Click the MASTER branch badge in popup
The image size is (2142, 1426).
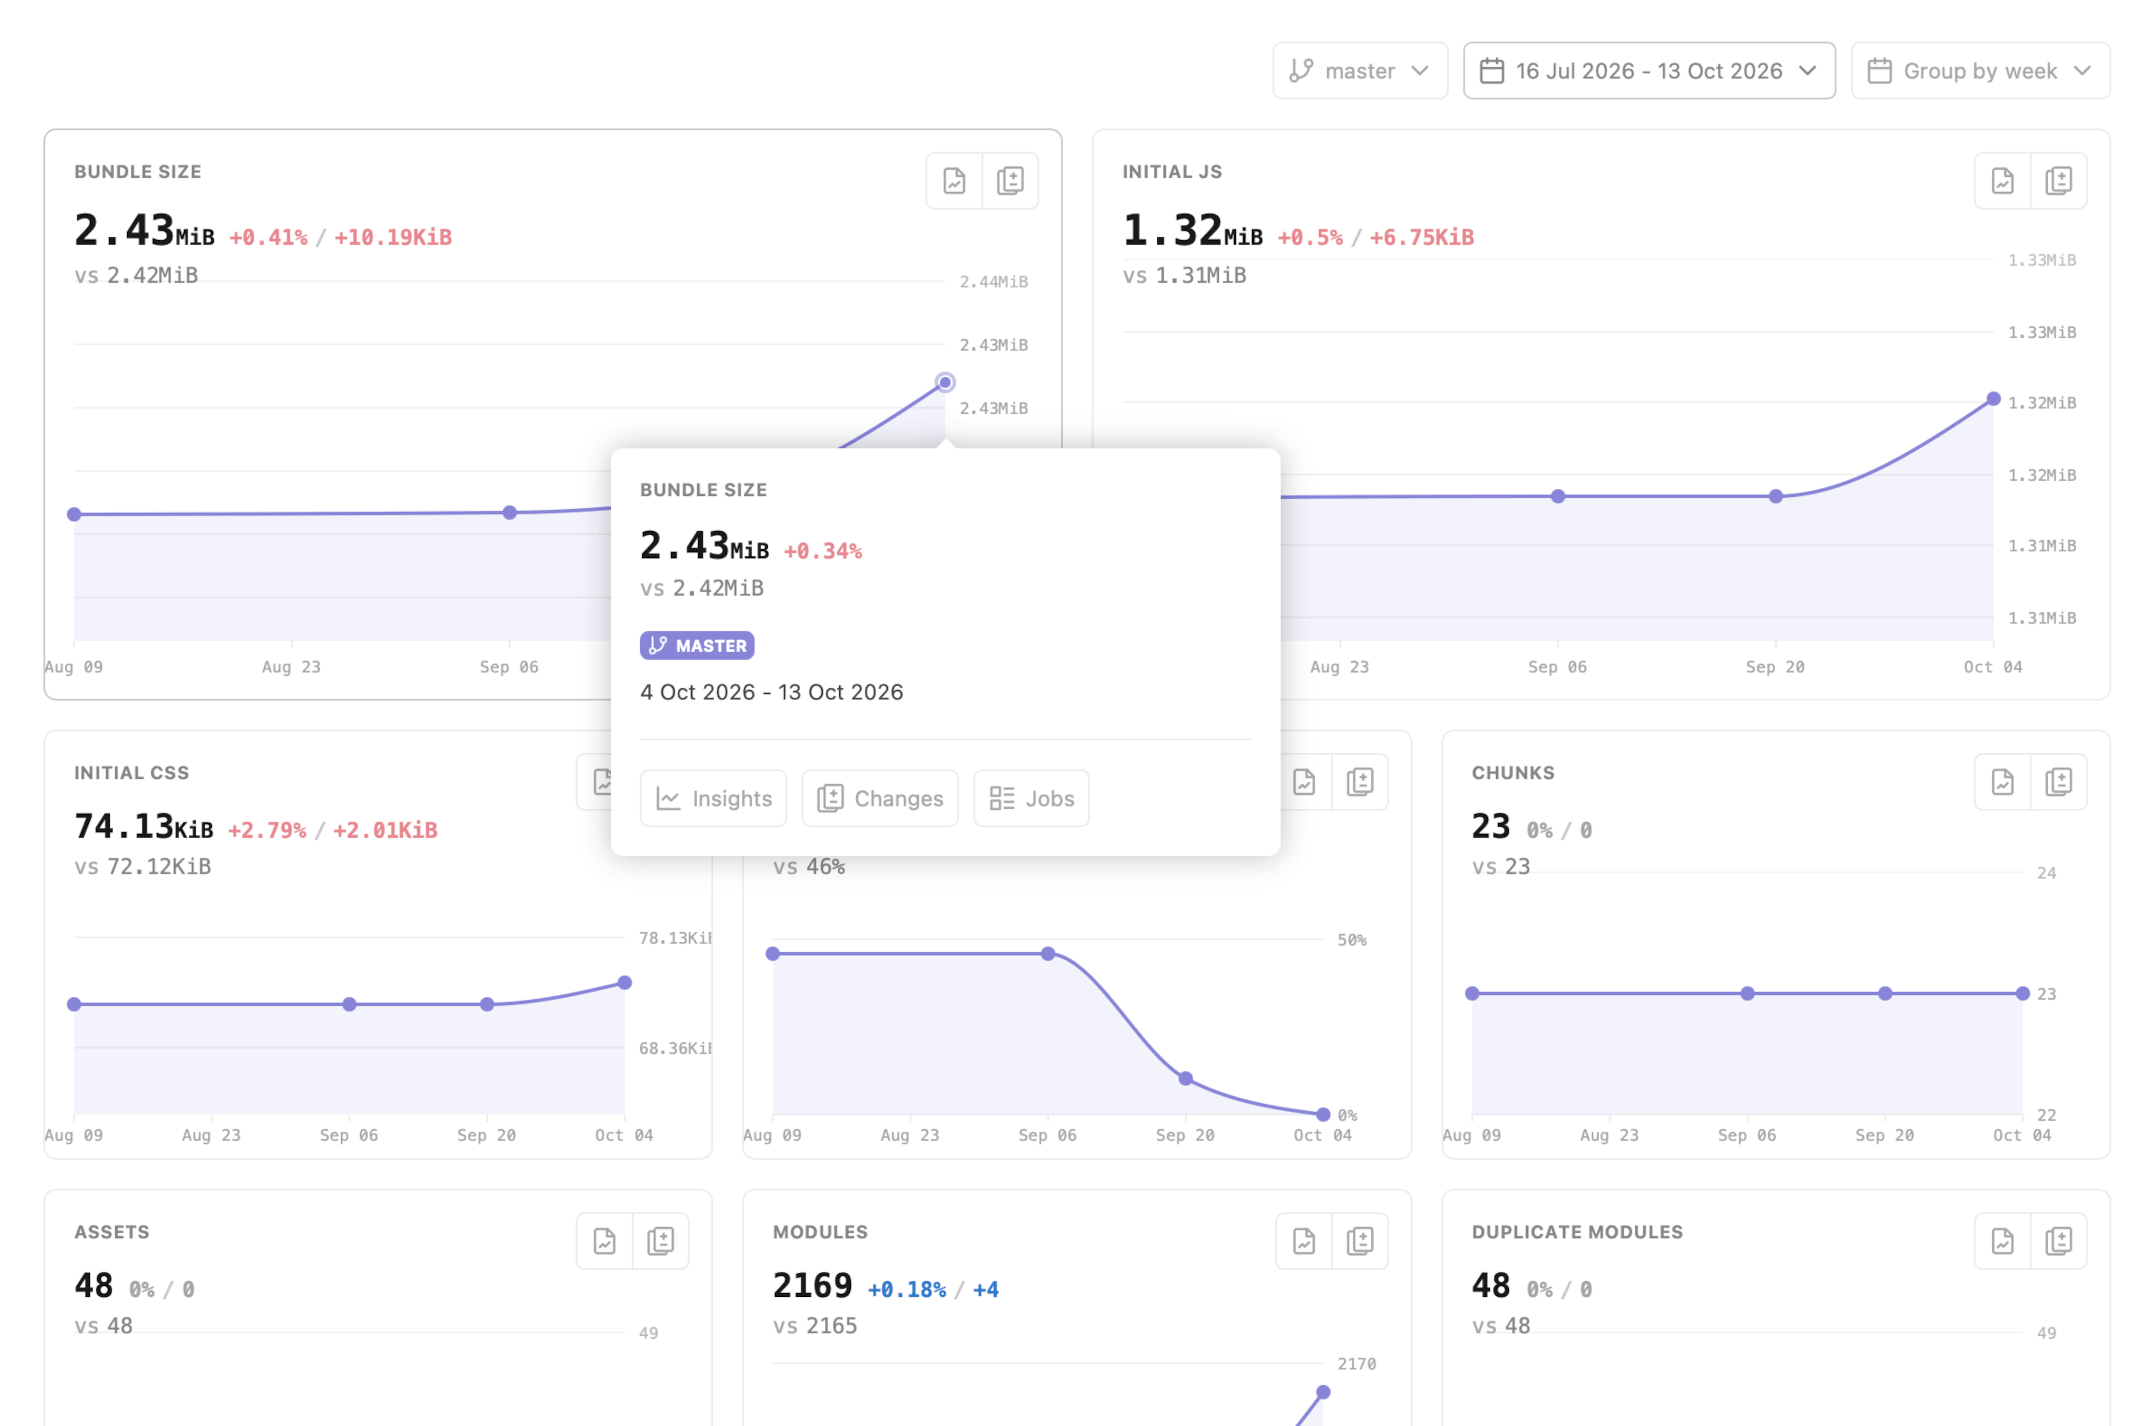(697, 645)
